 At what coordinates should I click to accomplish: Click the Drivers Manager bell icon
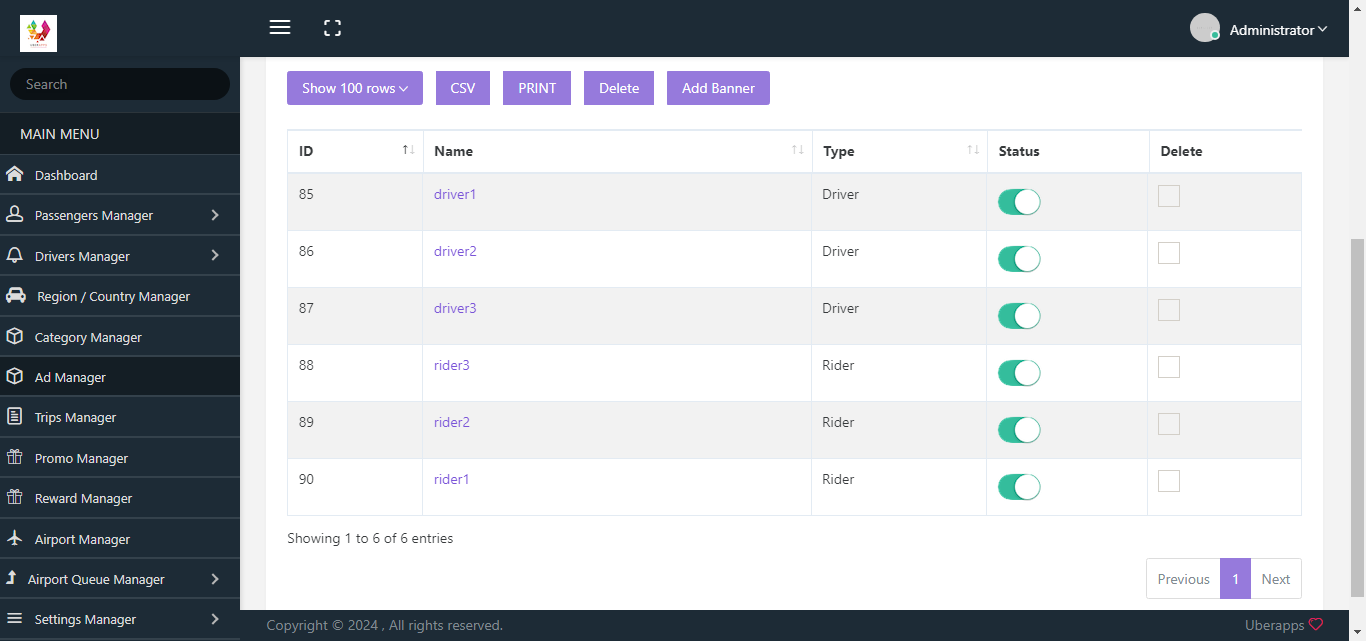[15, 256]
